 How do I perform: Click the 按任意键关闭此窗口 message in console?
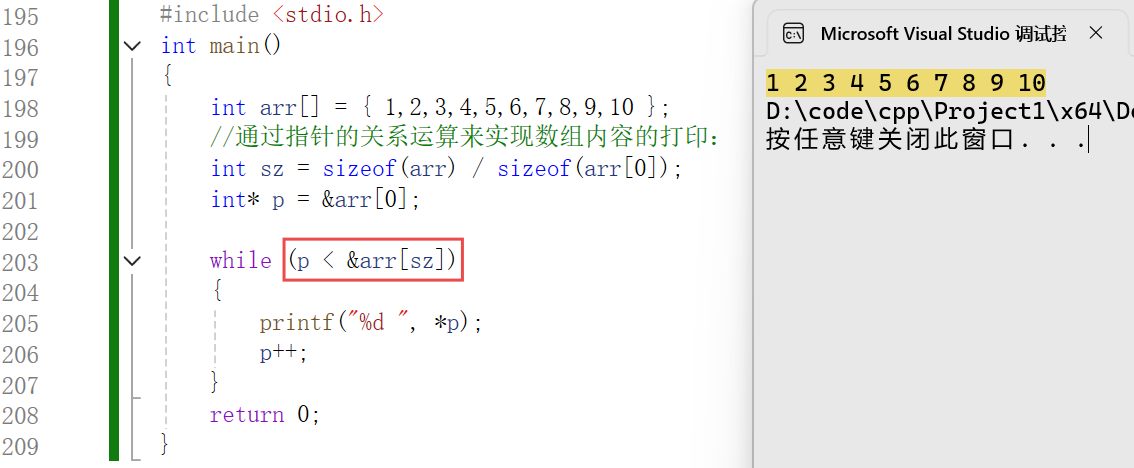[x=926, y=139]
